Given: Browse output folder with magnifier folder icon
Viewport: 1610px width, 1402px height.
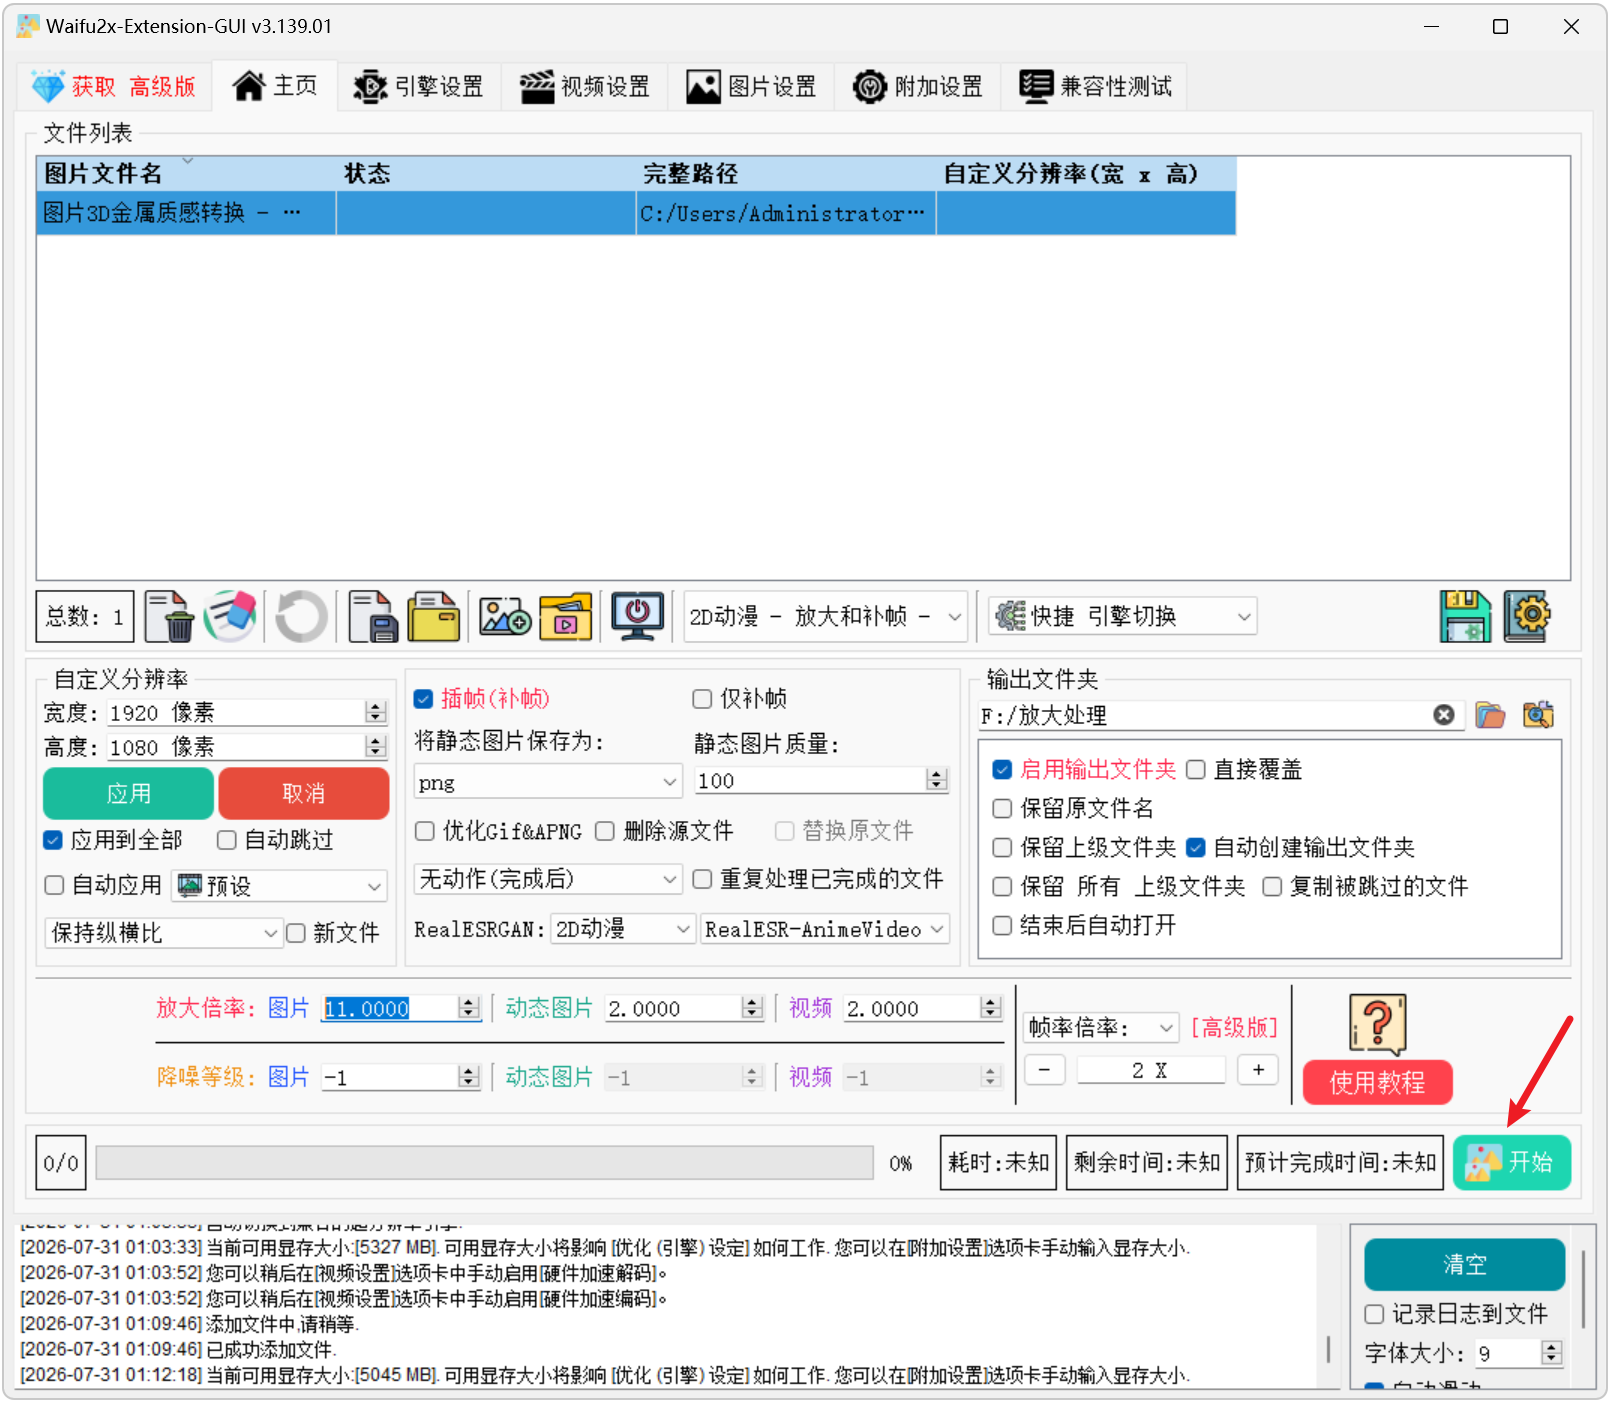Looking at the screenshot, I should [1538, 715].
